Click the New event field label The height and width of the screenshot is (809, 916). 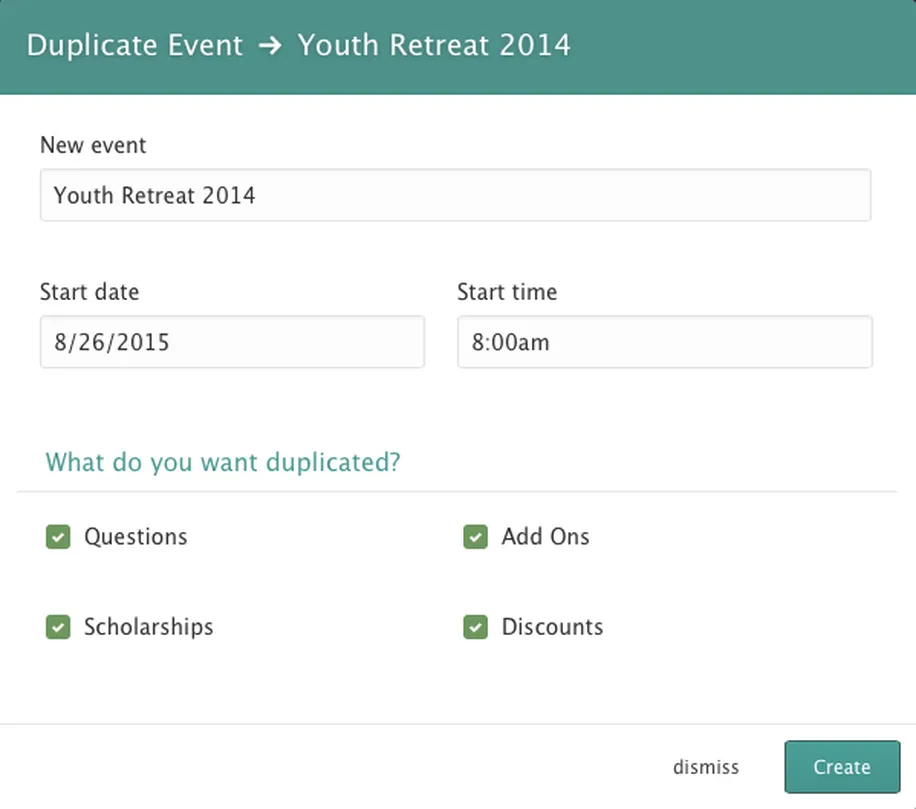[93, 145]
